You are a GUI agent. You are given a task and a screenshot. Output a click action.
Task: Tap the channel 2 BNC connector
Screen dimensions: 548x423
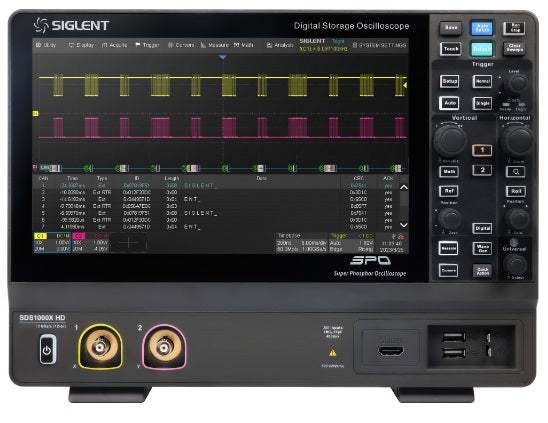click(164, 347)
